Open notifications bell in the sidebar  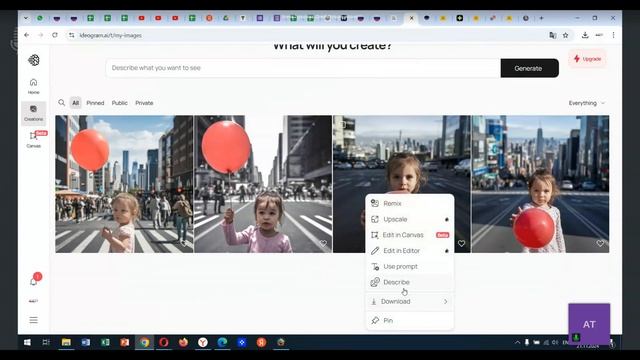point(33,282)
